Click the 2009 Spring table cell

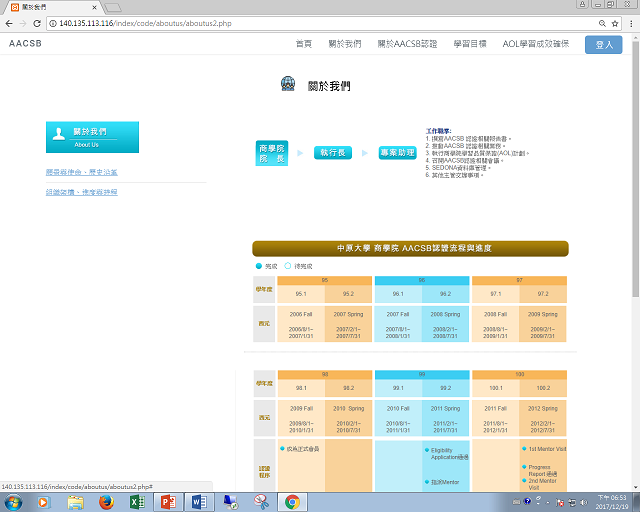[x=543, y=324]
